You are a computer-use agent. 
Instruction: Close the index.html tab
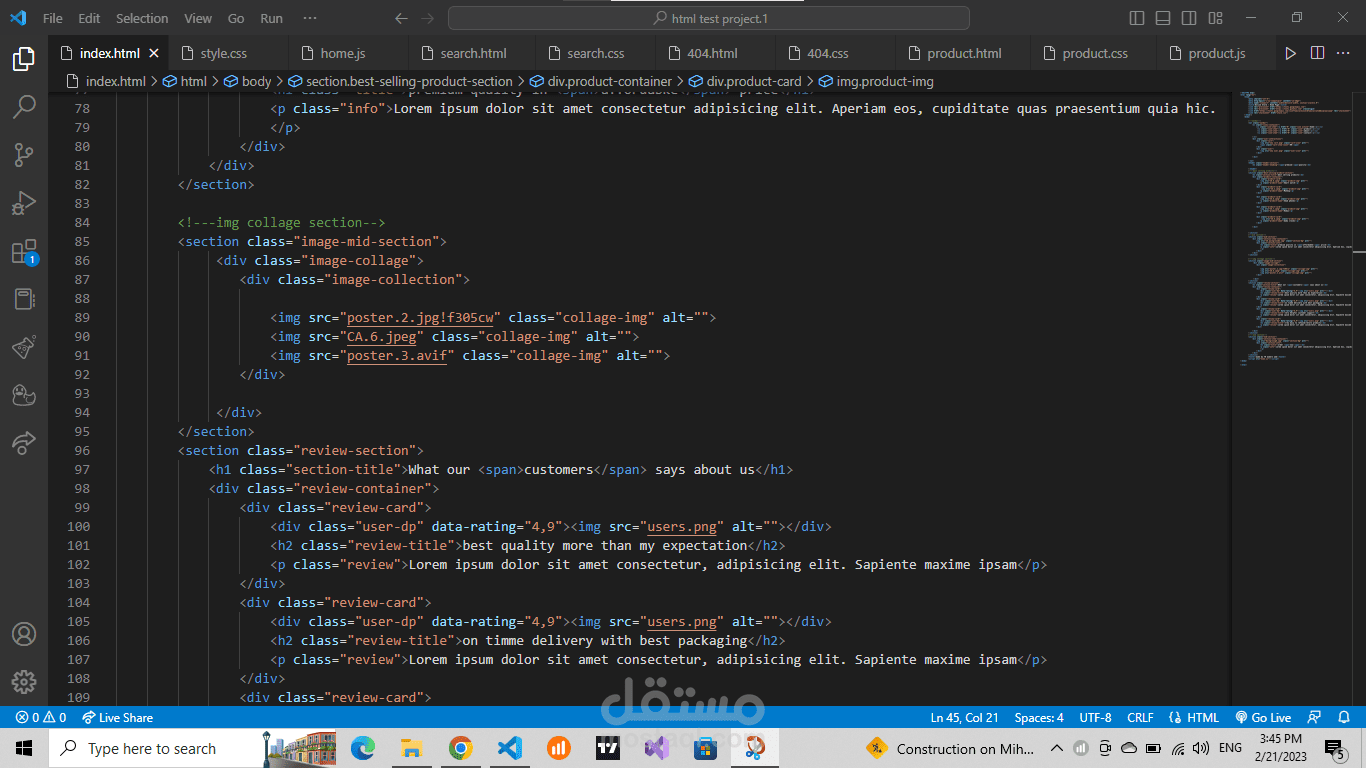(x=154, y=53)
